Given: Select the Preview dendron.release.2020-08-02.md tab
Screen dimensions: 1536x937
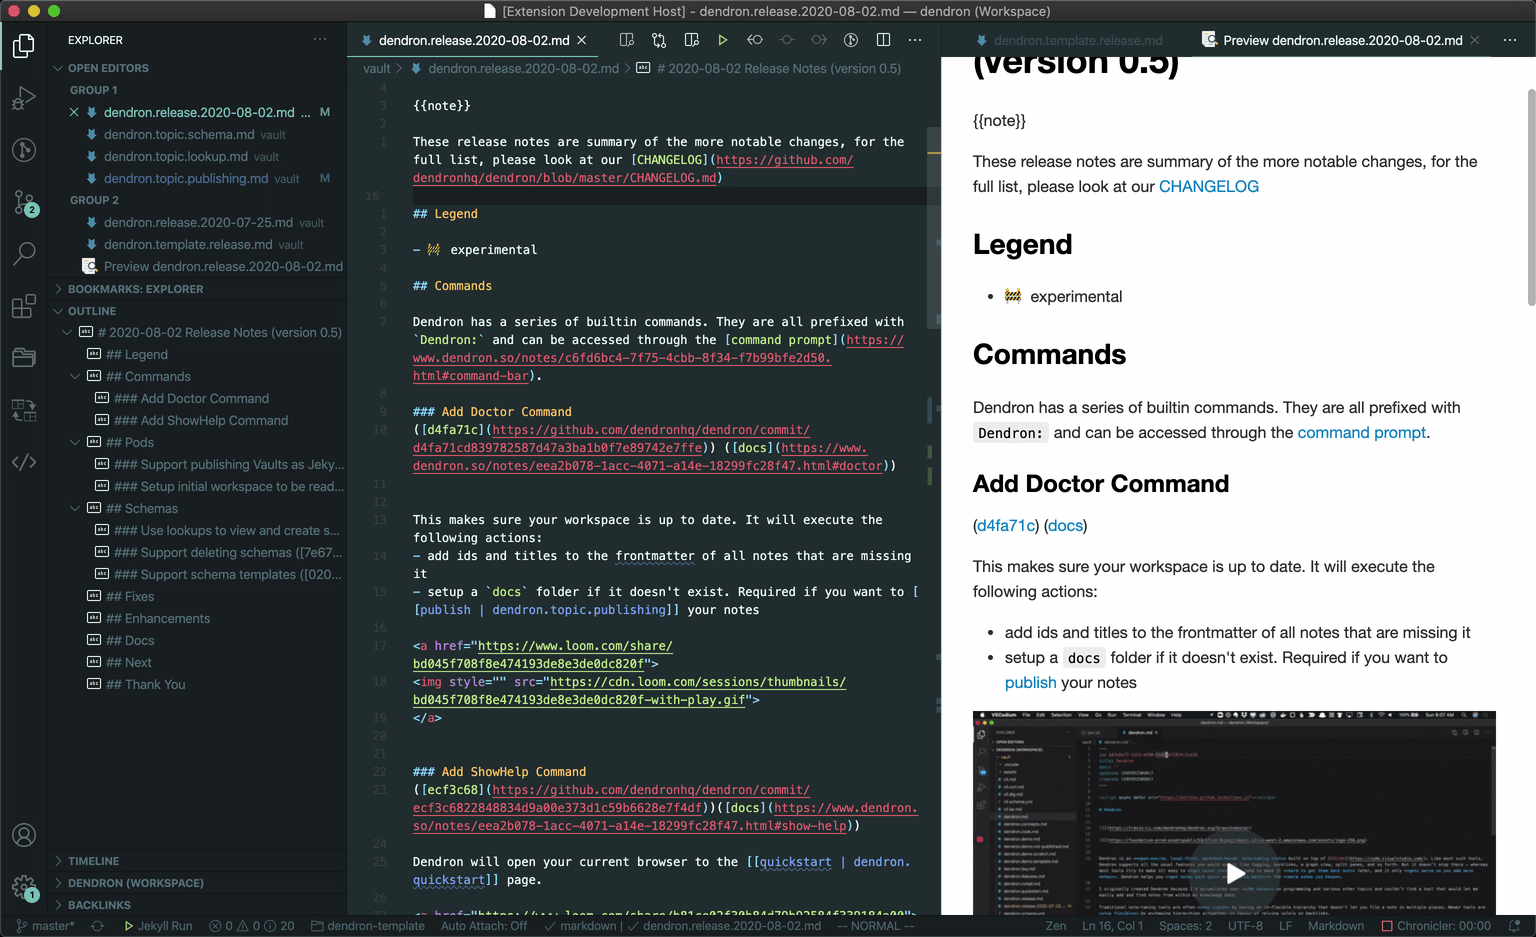Looking at the screenshot, I should point(1342,40).
